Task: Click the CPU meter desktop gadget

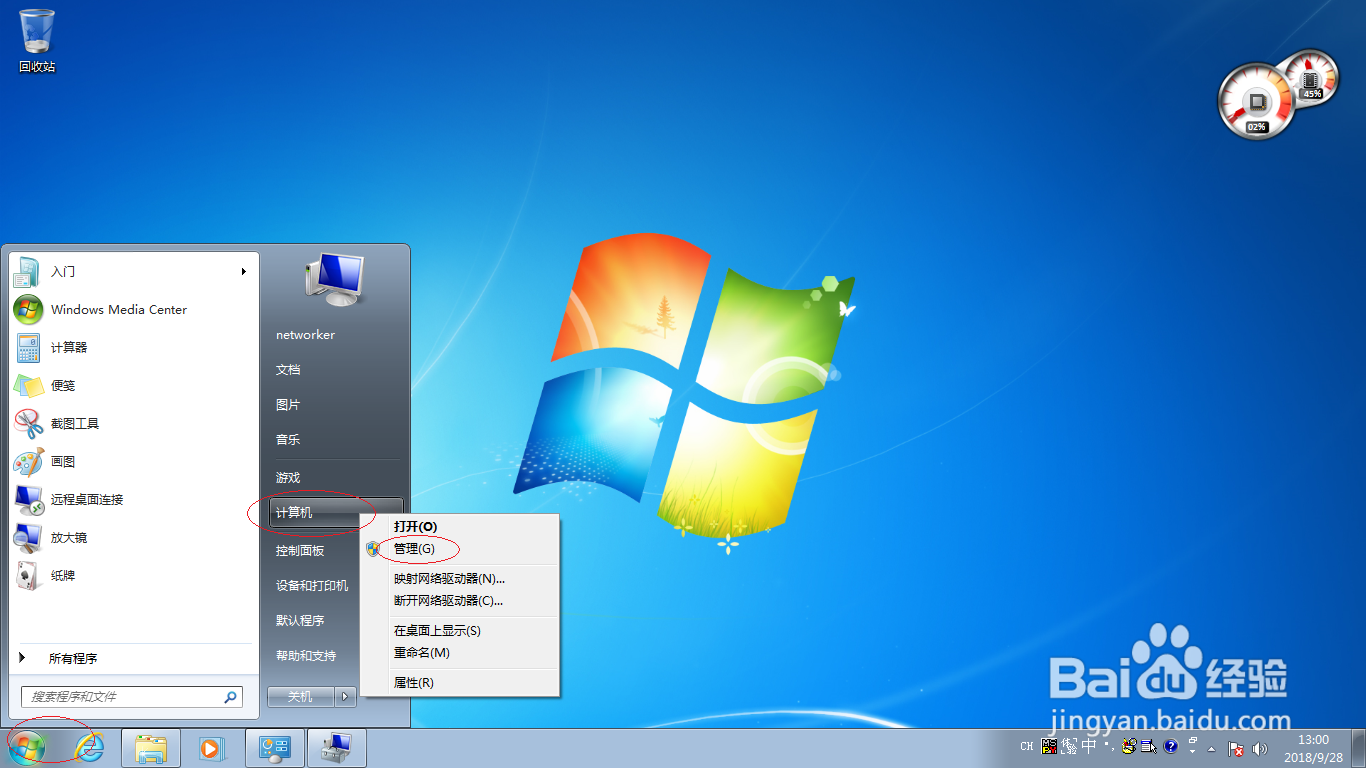Action: [x=1256, y=102]
